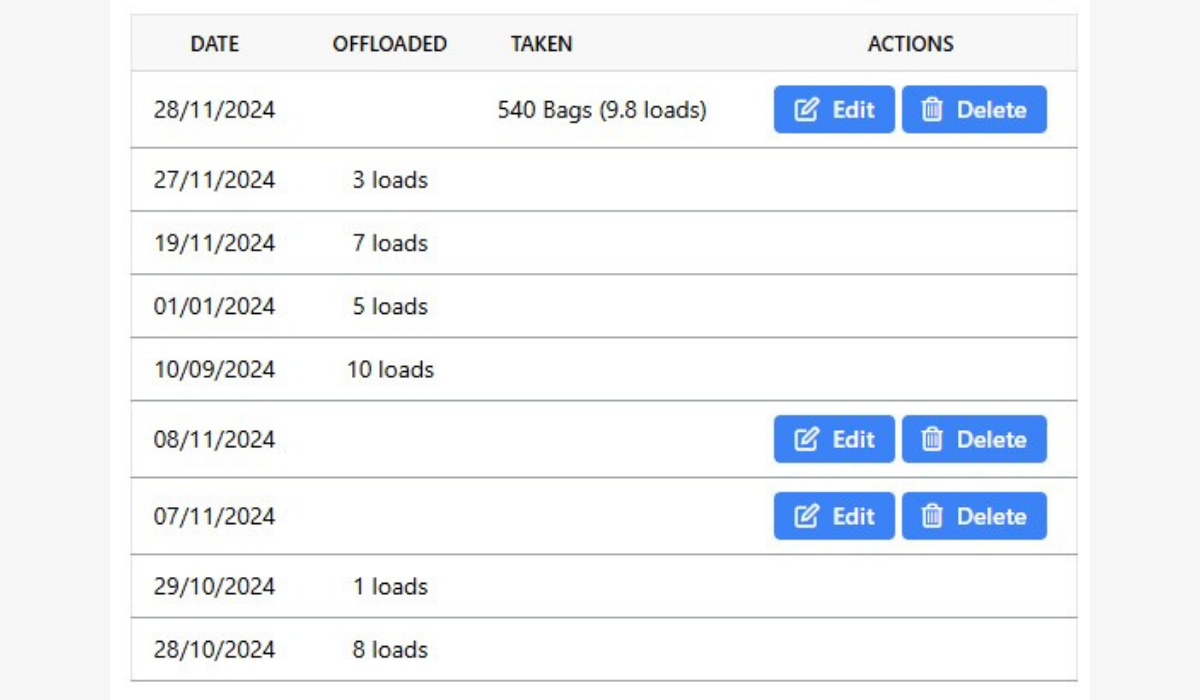Select the TAKEN column header
1200x700 pixels.
click(x=541, y=44)
